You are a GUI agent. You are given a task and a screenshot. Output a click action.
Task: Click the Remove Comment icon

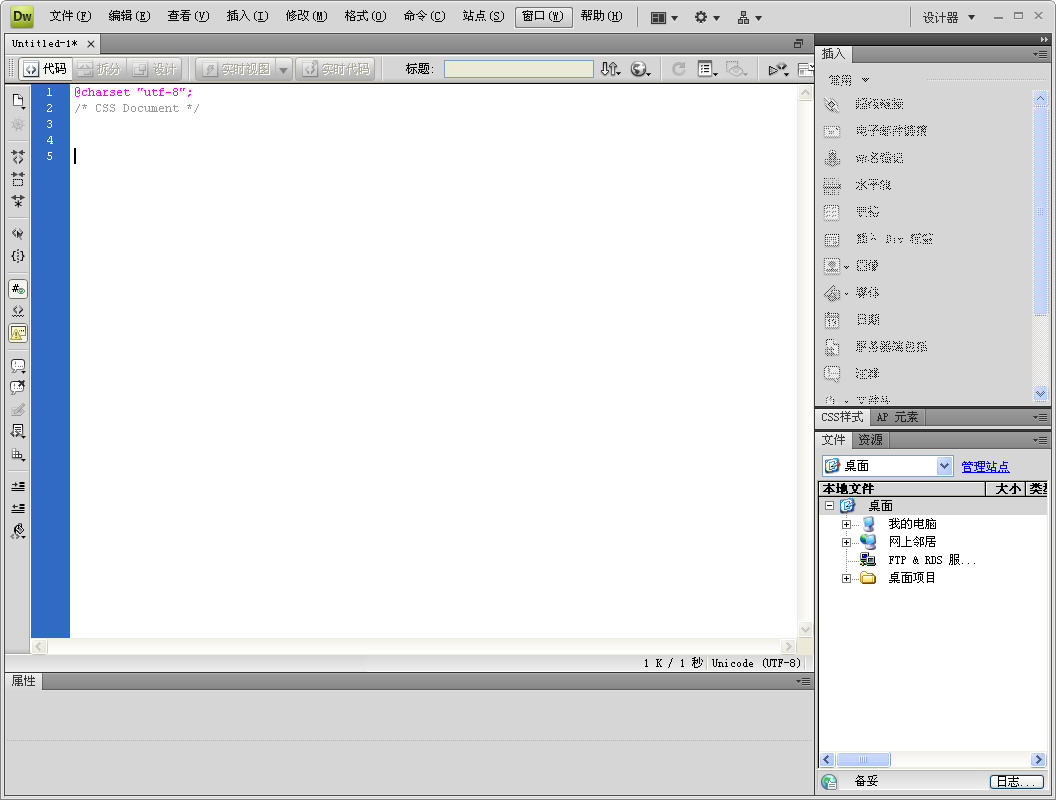click(x=18, y=388)
